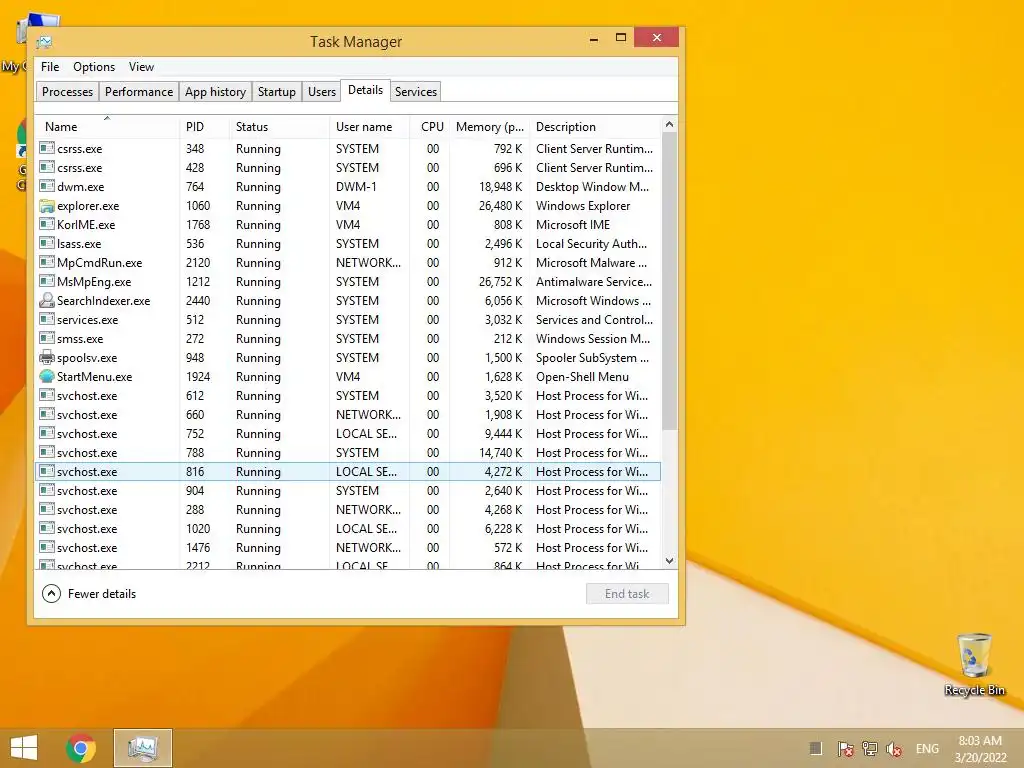Image resolution: width=1024 pixels, height=768 pixels.
Task: Select the csrss.exe row with PID 428
Action: pyautogui.click(x=348, y=168)
